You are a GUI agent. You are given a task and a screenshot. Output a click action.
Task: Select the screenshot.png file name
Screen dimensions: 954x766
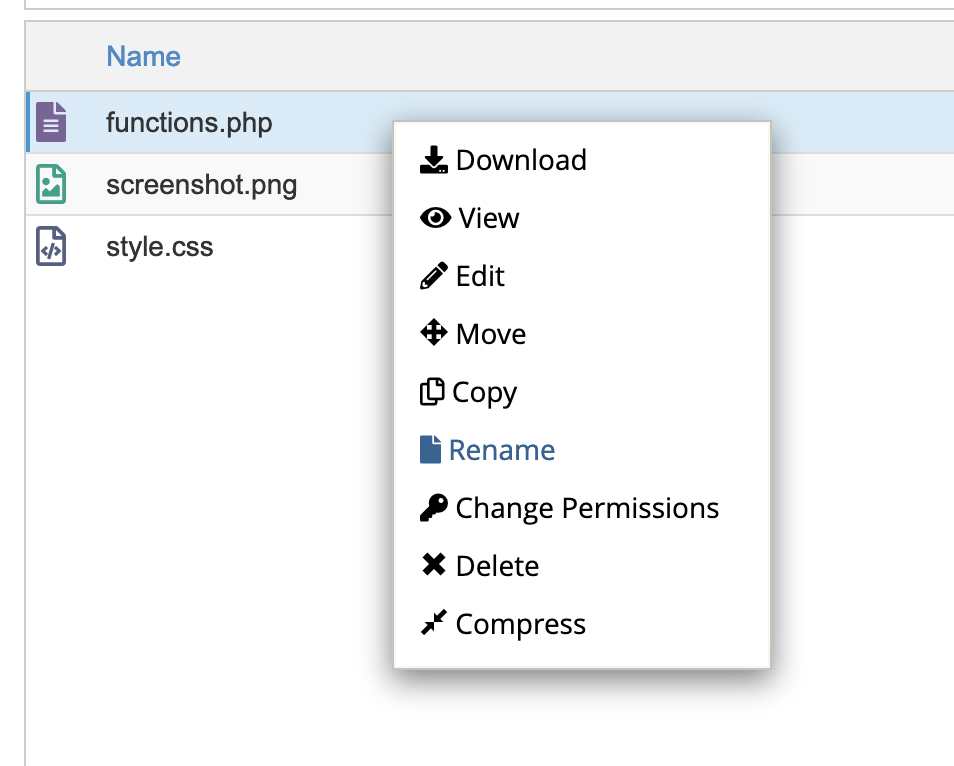pyautogui.click(x=201, y=185)
